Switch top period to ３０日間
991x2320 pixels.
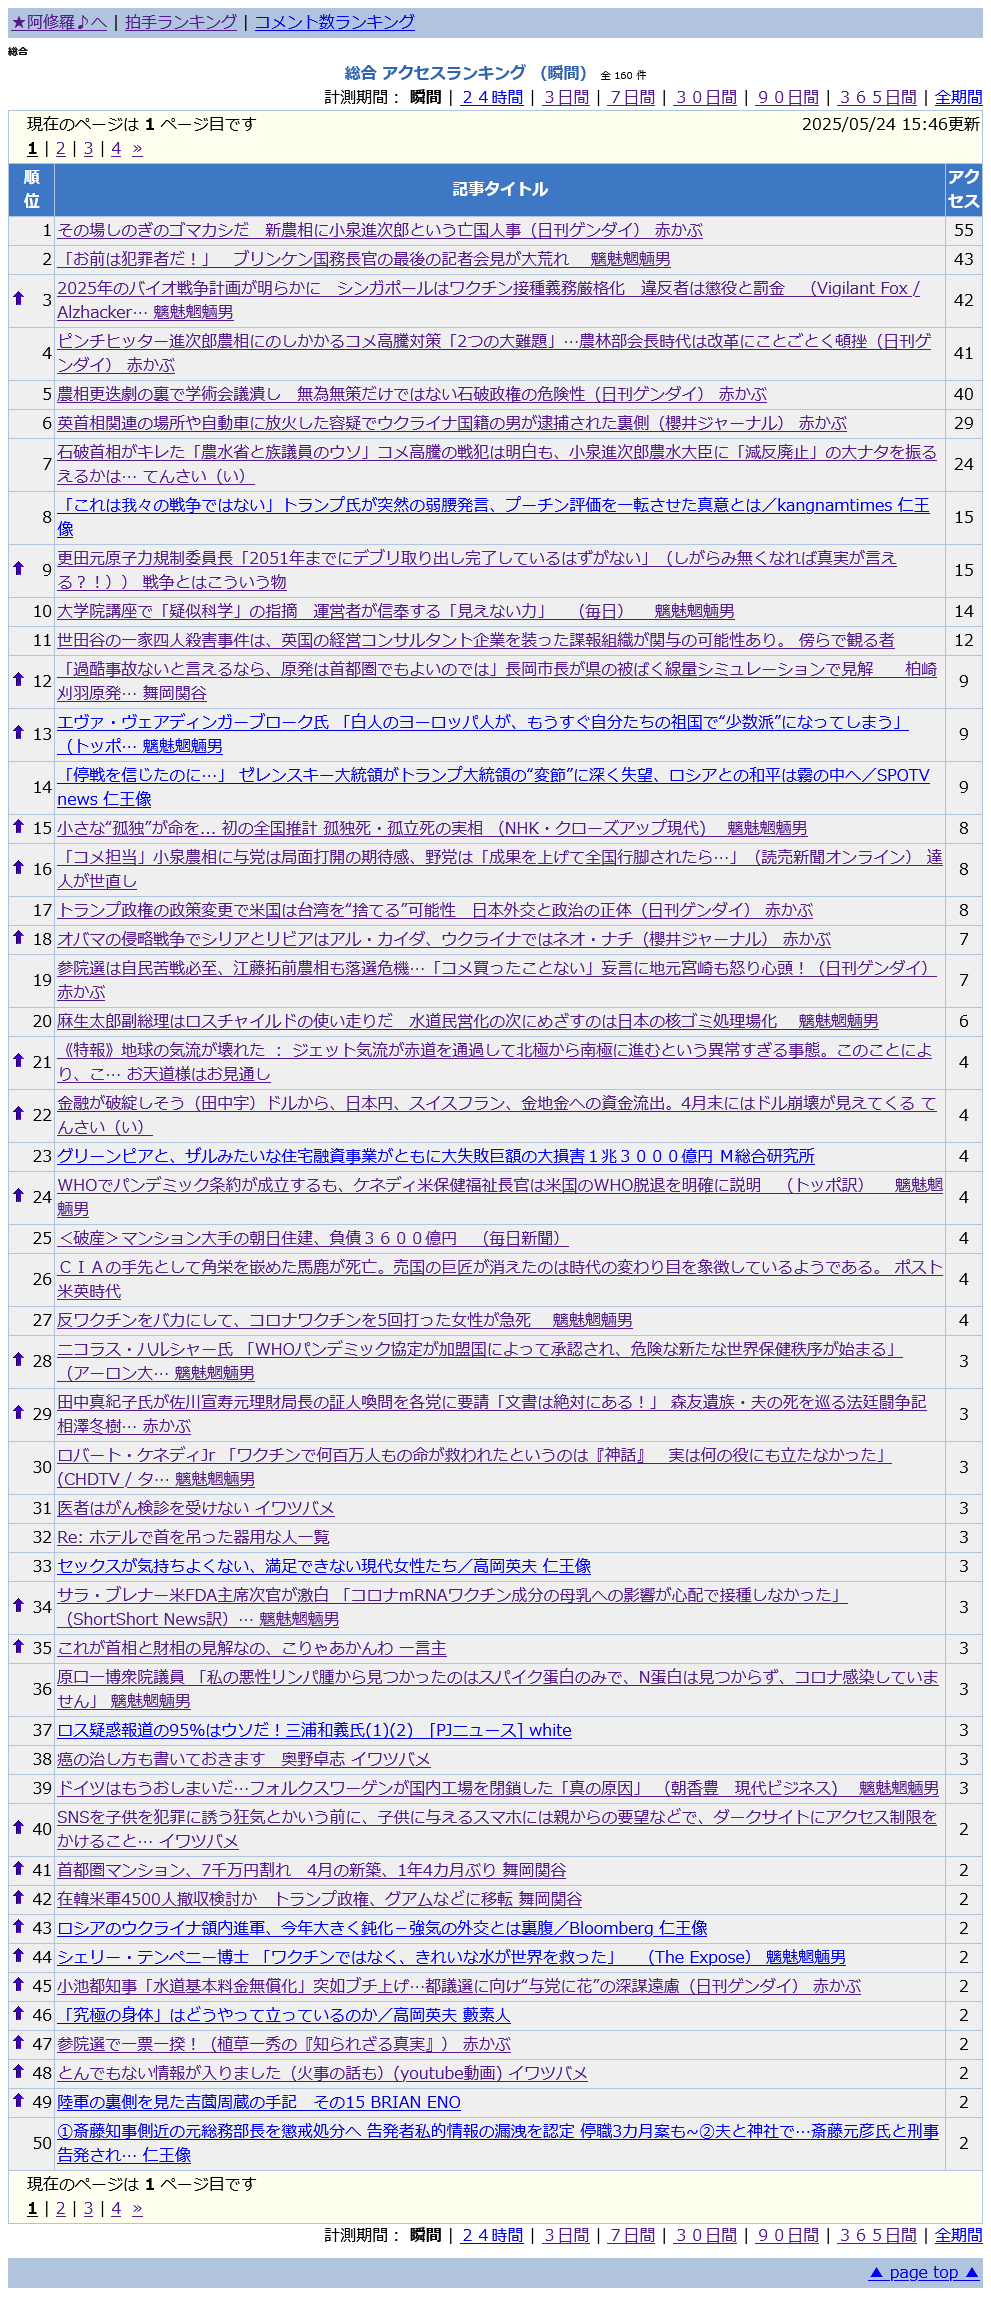point(706,97)
